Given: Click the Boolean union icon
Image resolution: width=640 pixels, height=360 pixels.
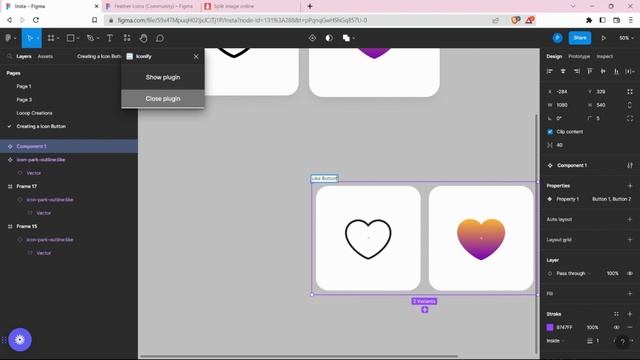Looking at the screenshot, I should (346, 38).
